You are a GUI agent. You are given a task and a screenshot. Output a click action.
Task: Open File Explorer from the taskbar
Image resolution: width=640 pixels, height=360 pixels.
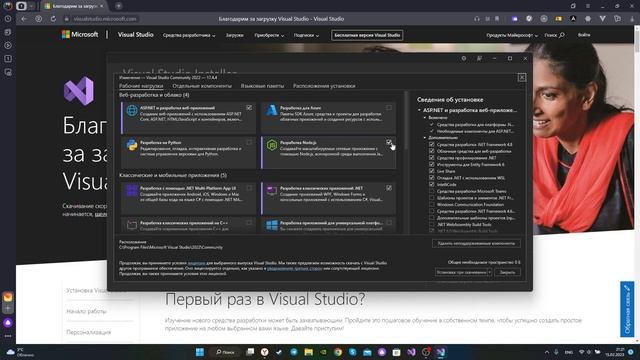coord(309,352)
